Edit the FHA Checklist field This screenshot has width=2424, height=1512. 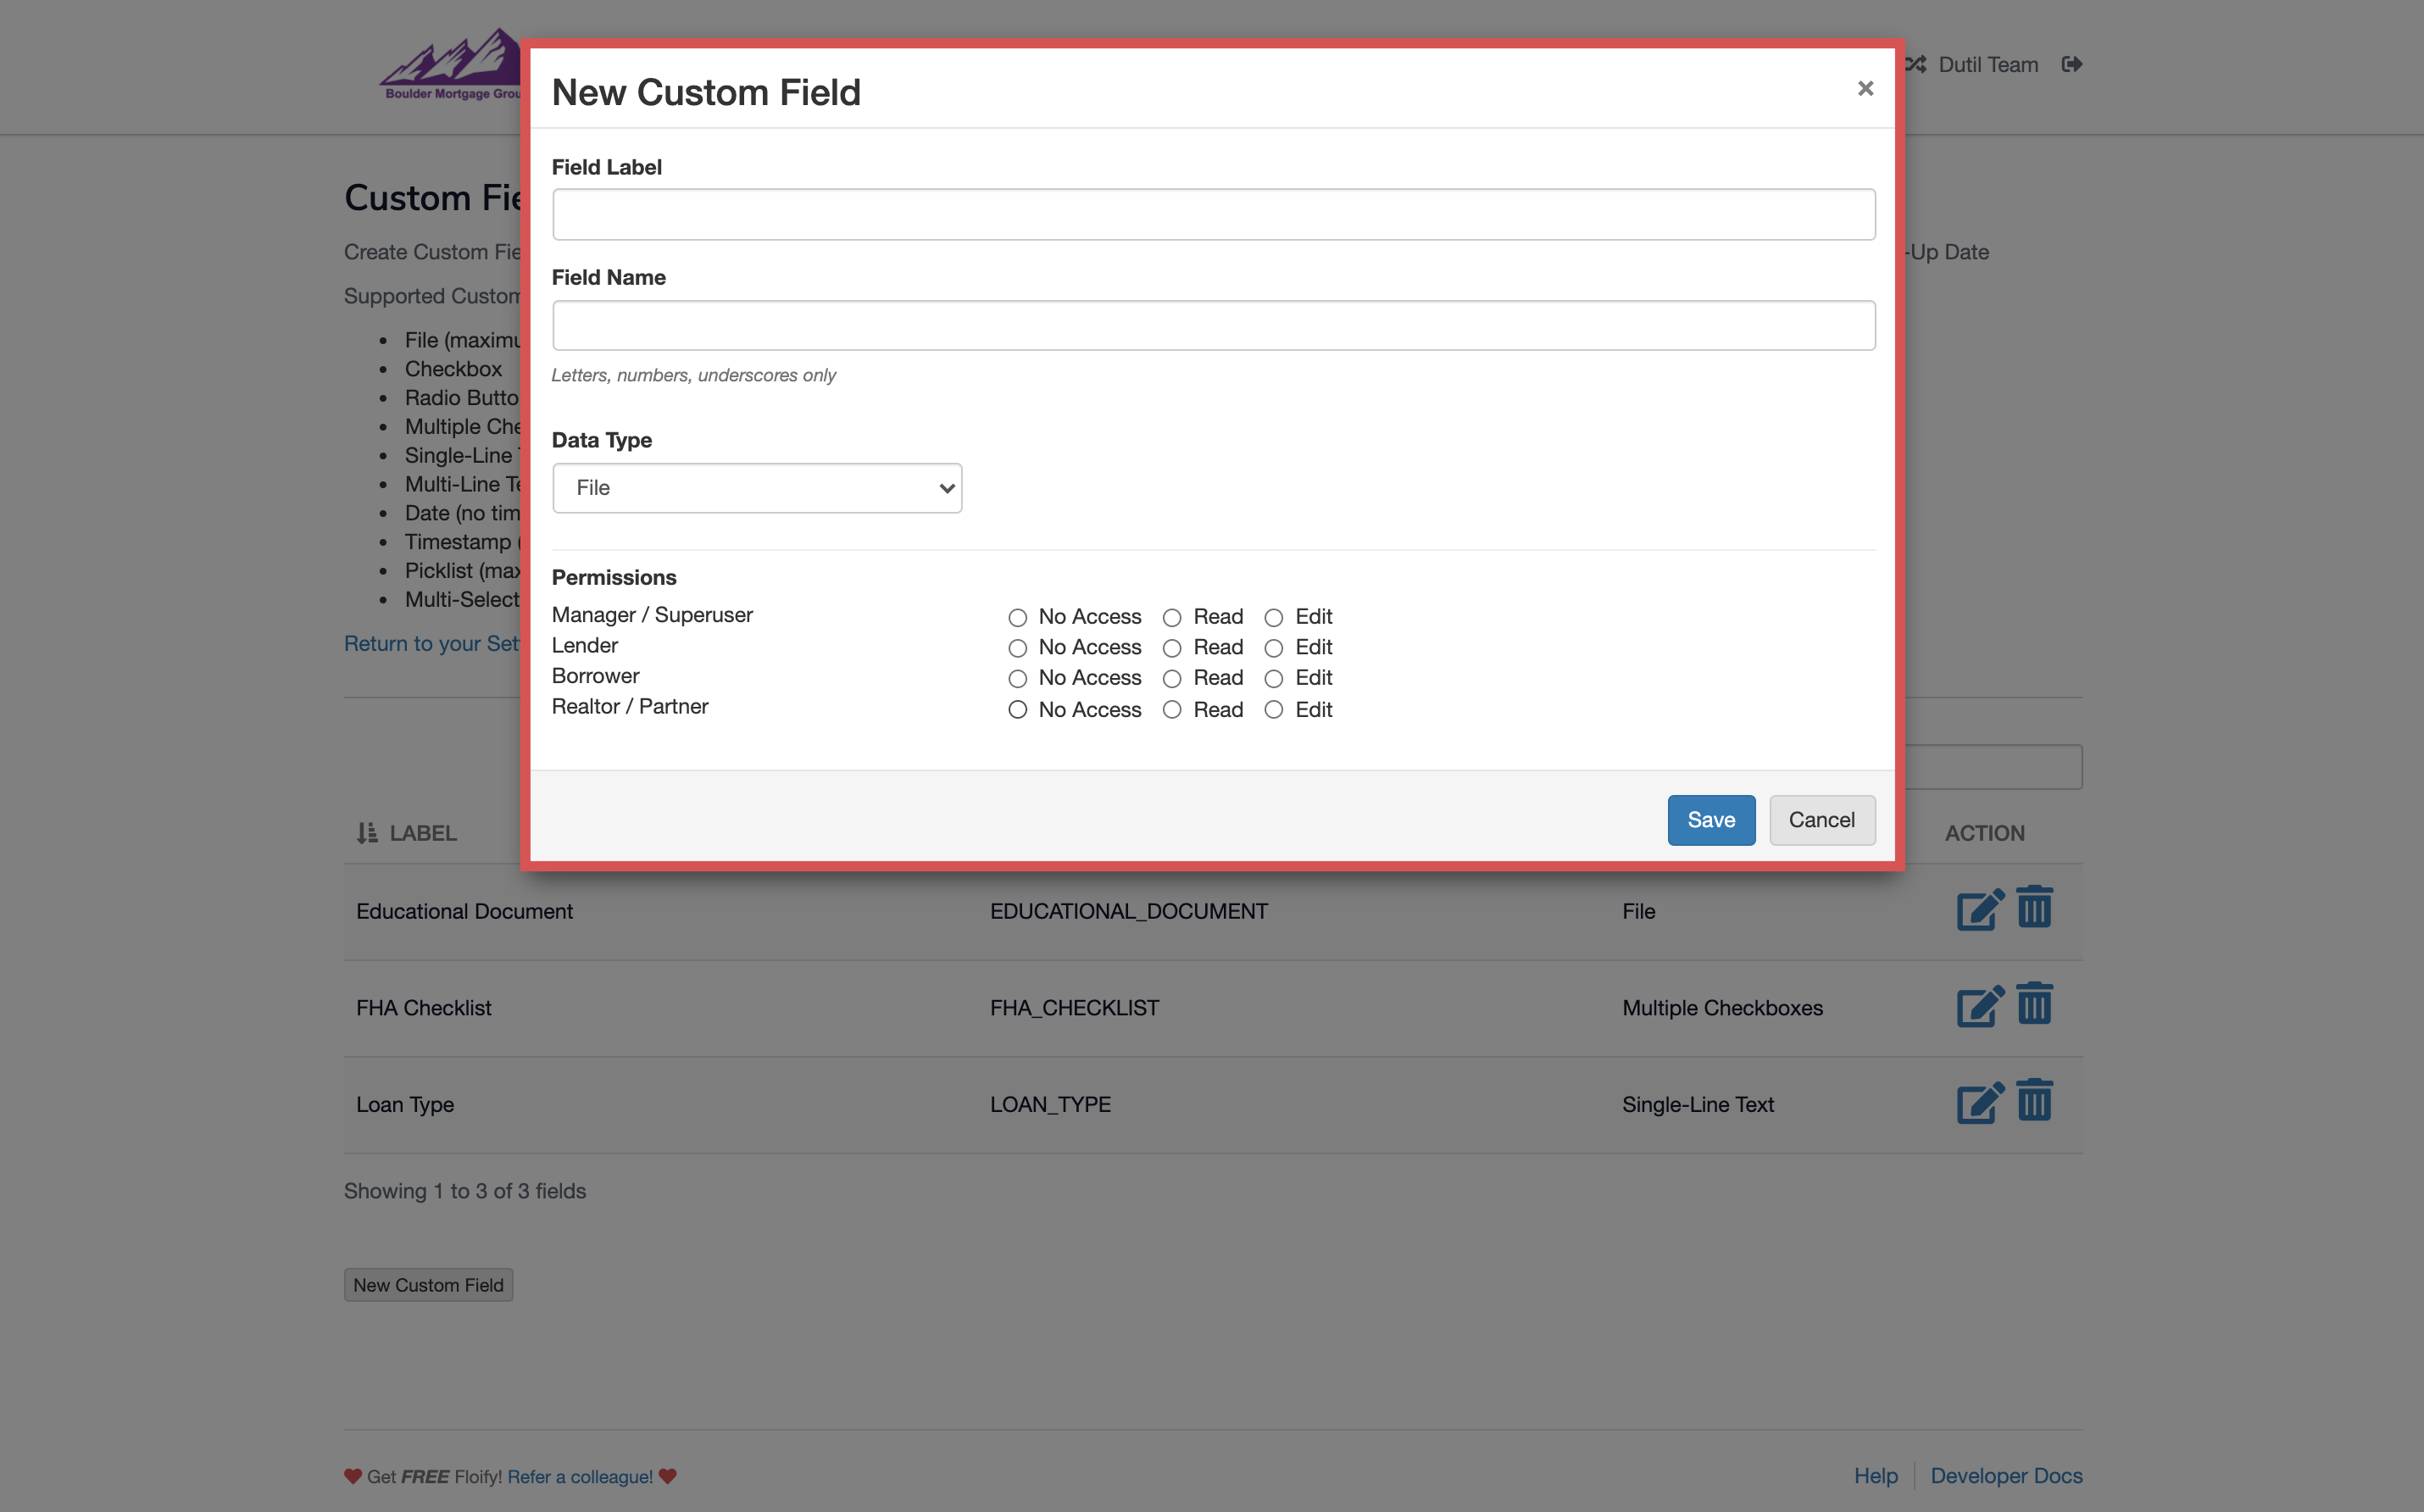point(1979,1006)
